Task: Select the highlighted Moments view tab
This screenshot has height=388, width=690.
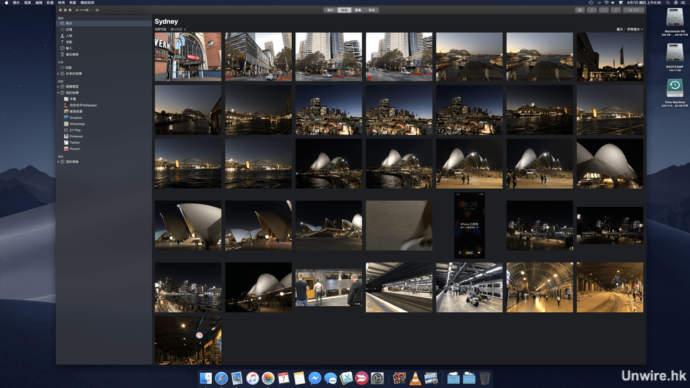Action: point(344,10)
